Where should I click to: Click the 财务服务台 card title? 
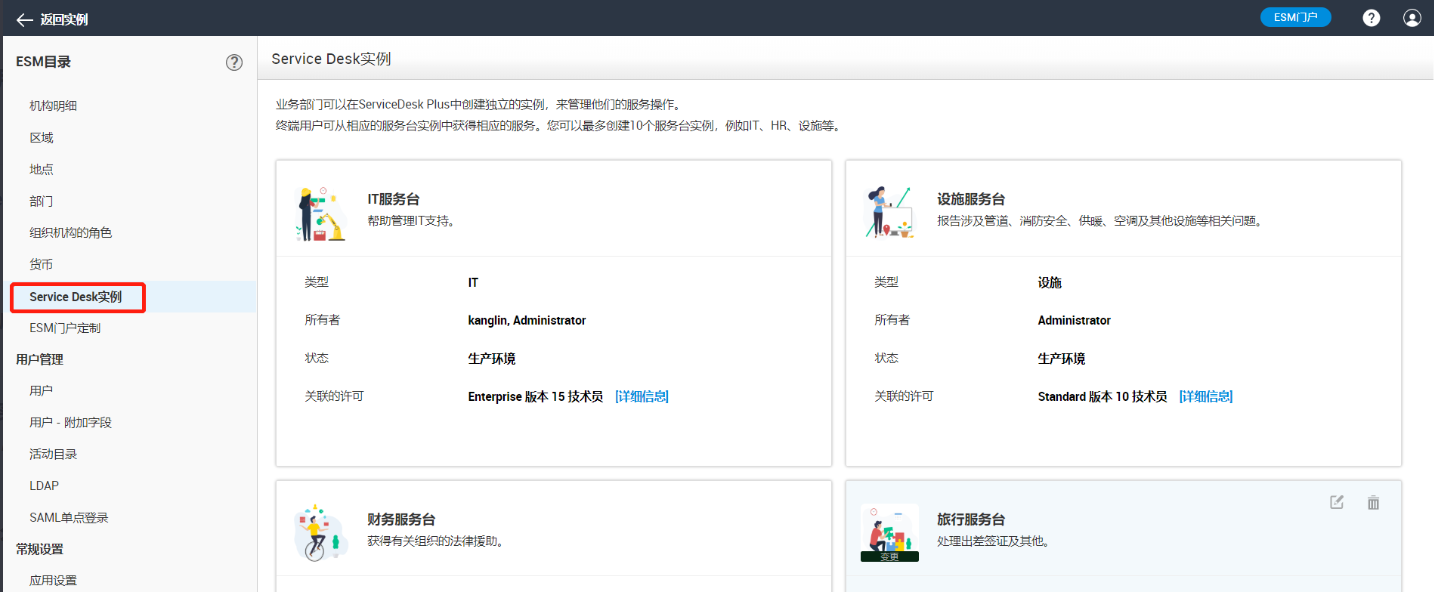pos(402,520)
